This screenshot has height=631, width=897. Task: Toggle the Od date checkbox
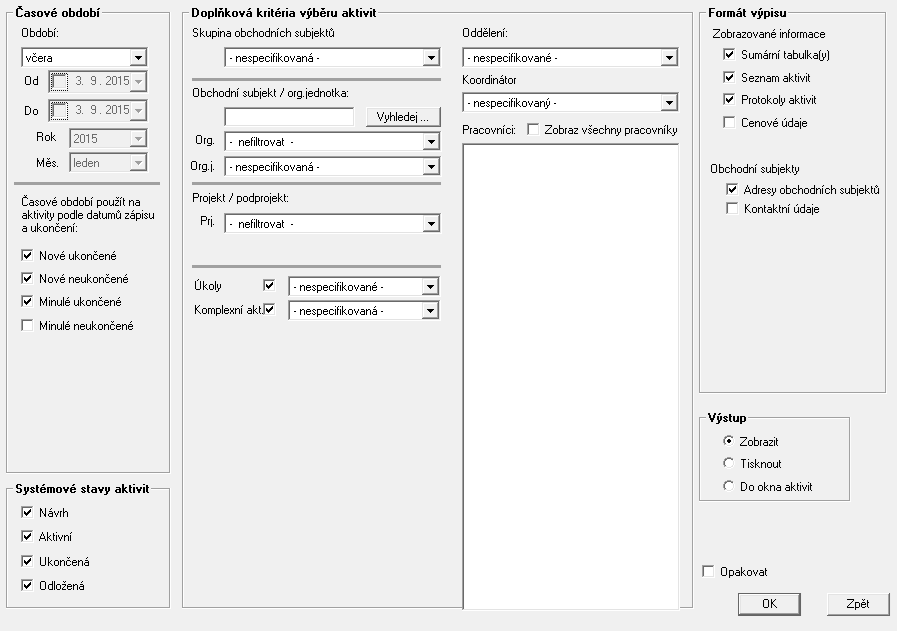click(59, 81)
